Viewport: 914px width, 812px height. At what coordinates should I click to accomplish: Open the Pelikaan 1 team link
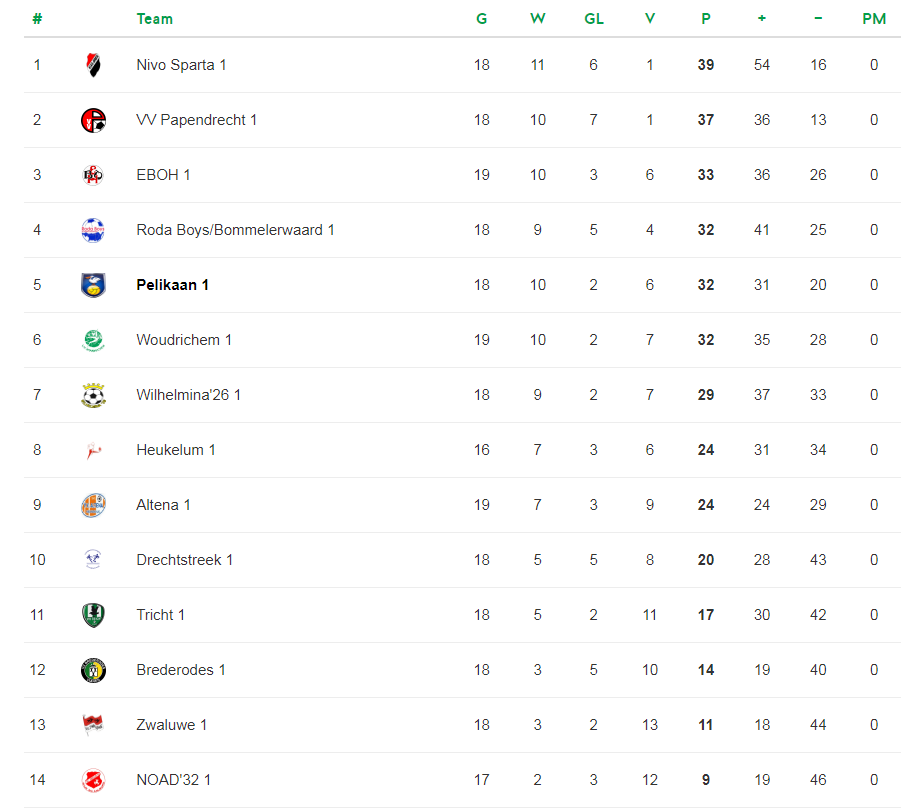[173, 285]
